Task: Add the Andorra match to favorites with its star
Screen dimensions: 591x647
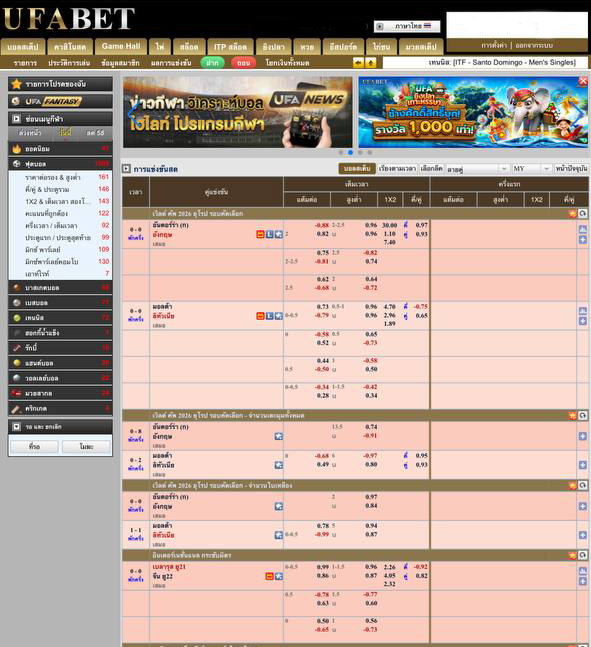Action: tap(279, 234)
